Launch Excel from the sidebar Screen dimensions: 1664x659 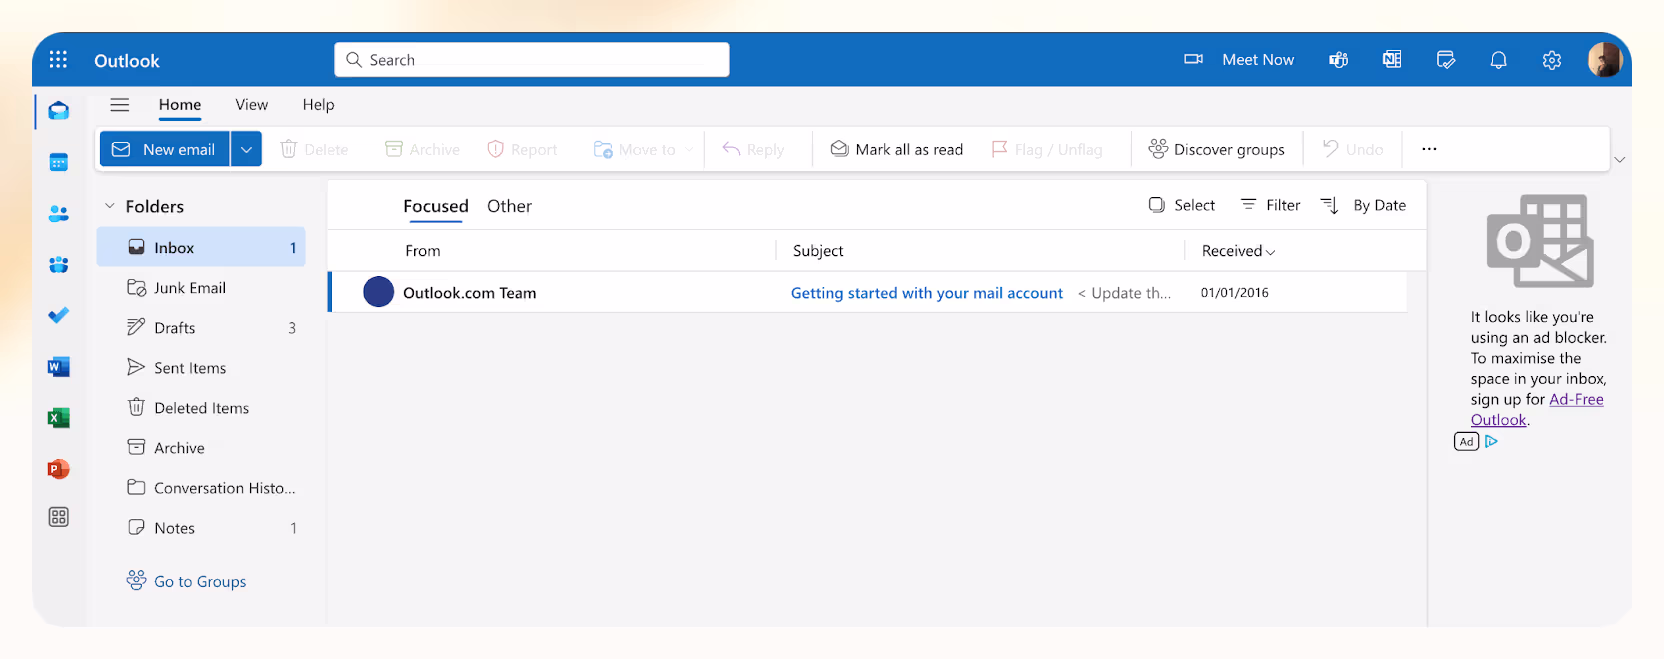[59, 418]
